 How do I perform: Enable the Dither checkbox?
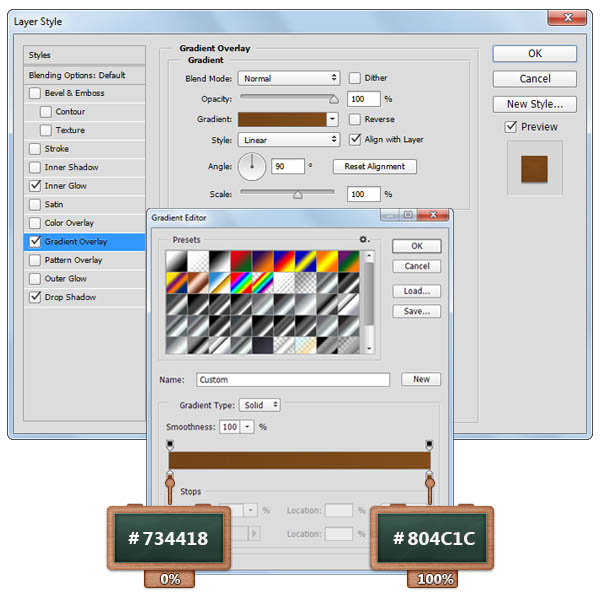(355, 78)
